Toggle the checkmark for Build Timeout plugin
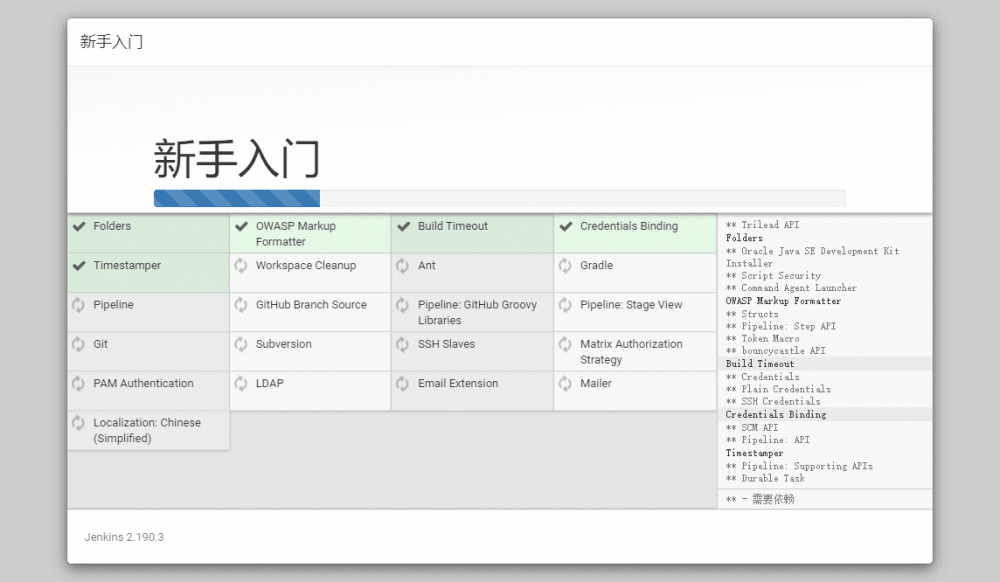 pyautogui.click(x=402, y=227)
